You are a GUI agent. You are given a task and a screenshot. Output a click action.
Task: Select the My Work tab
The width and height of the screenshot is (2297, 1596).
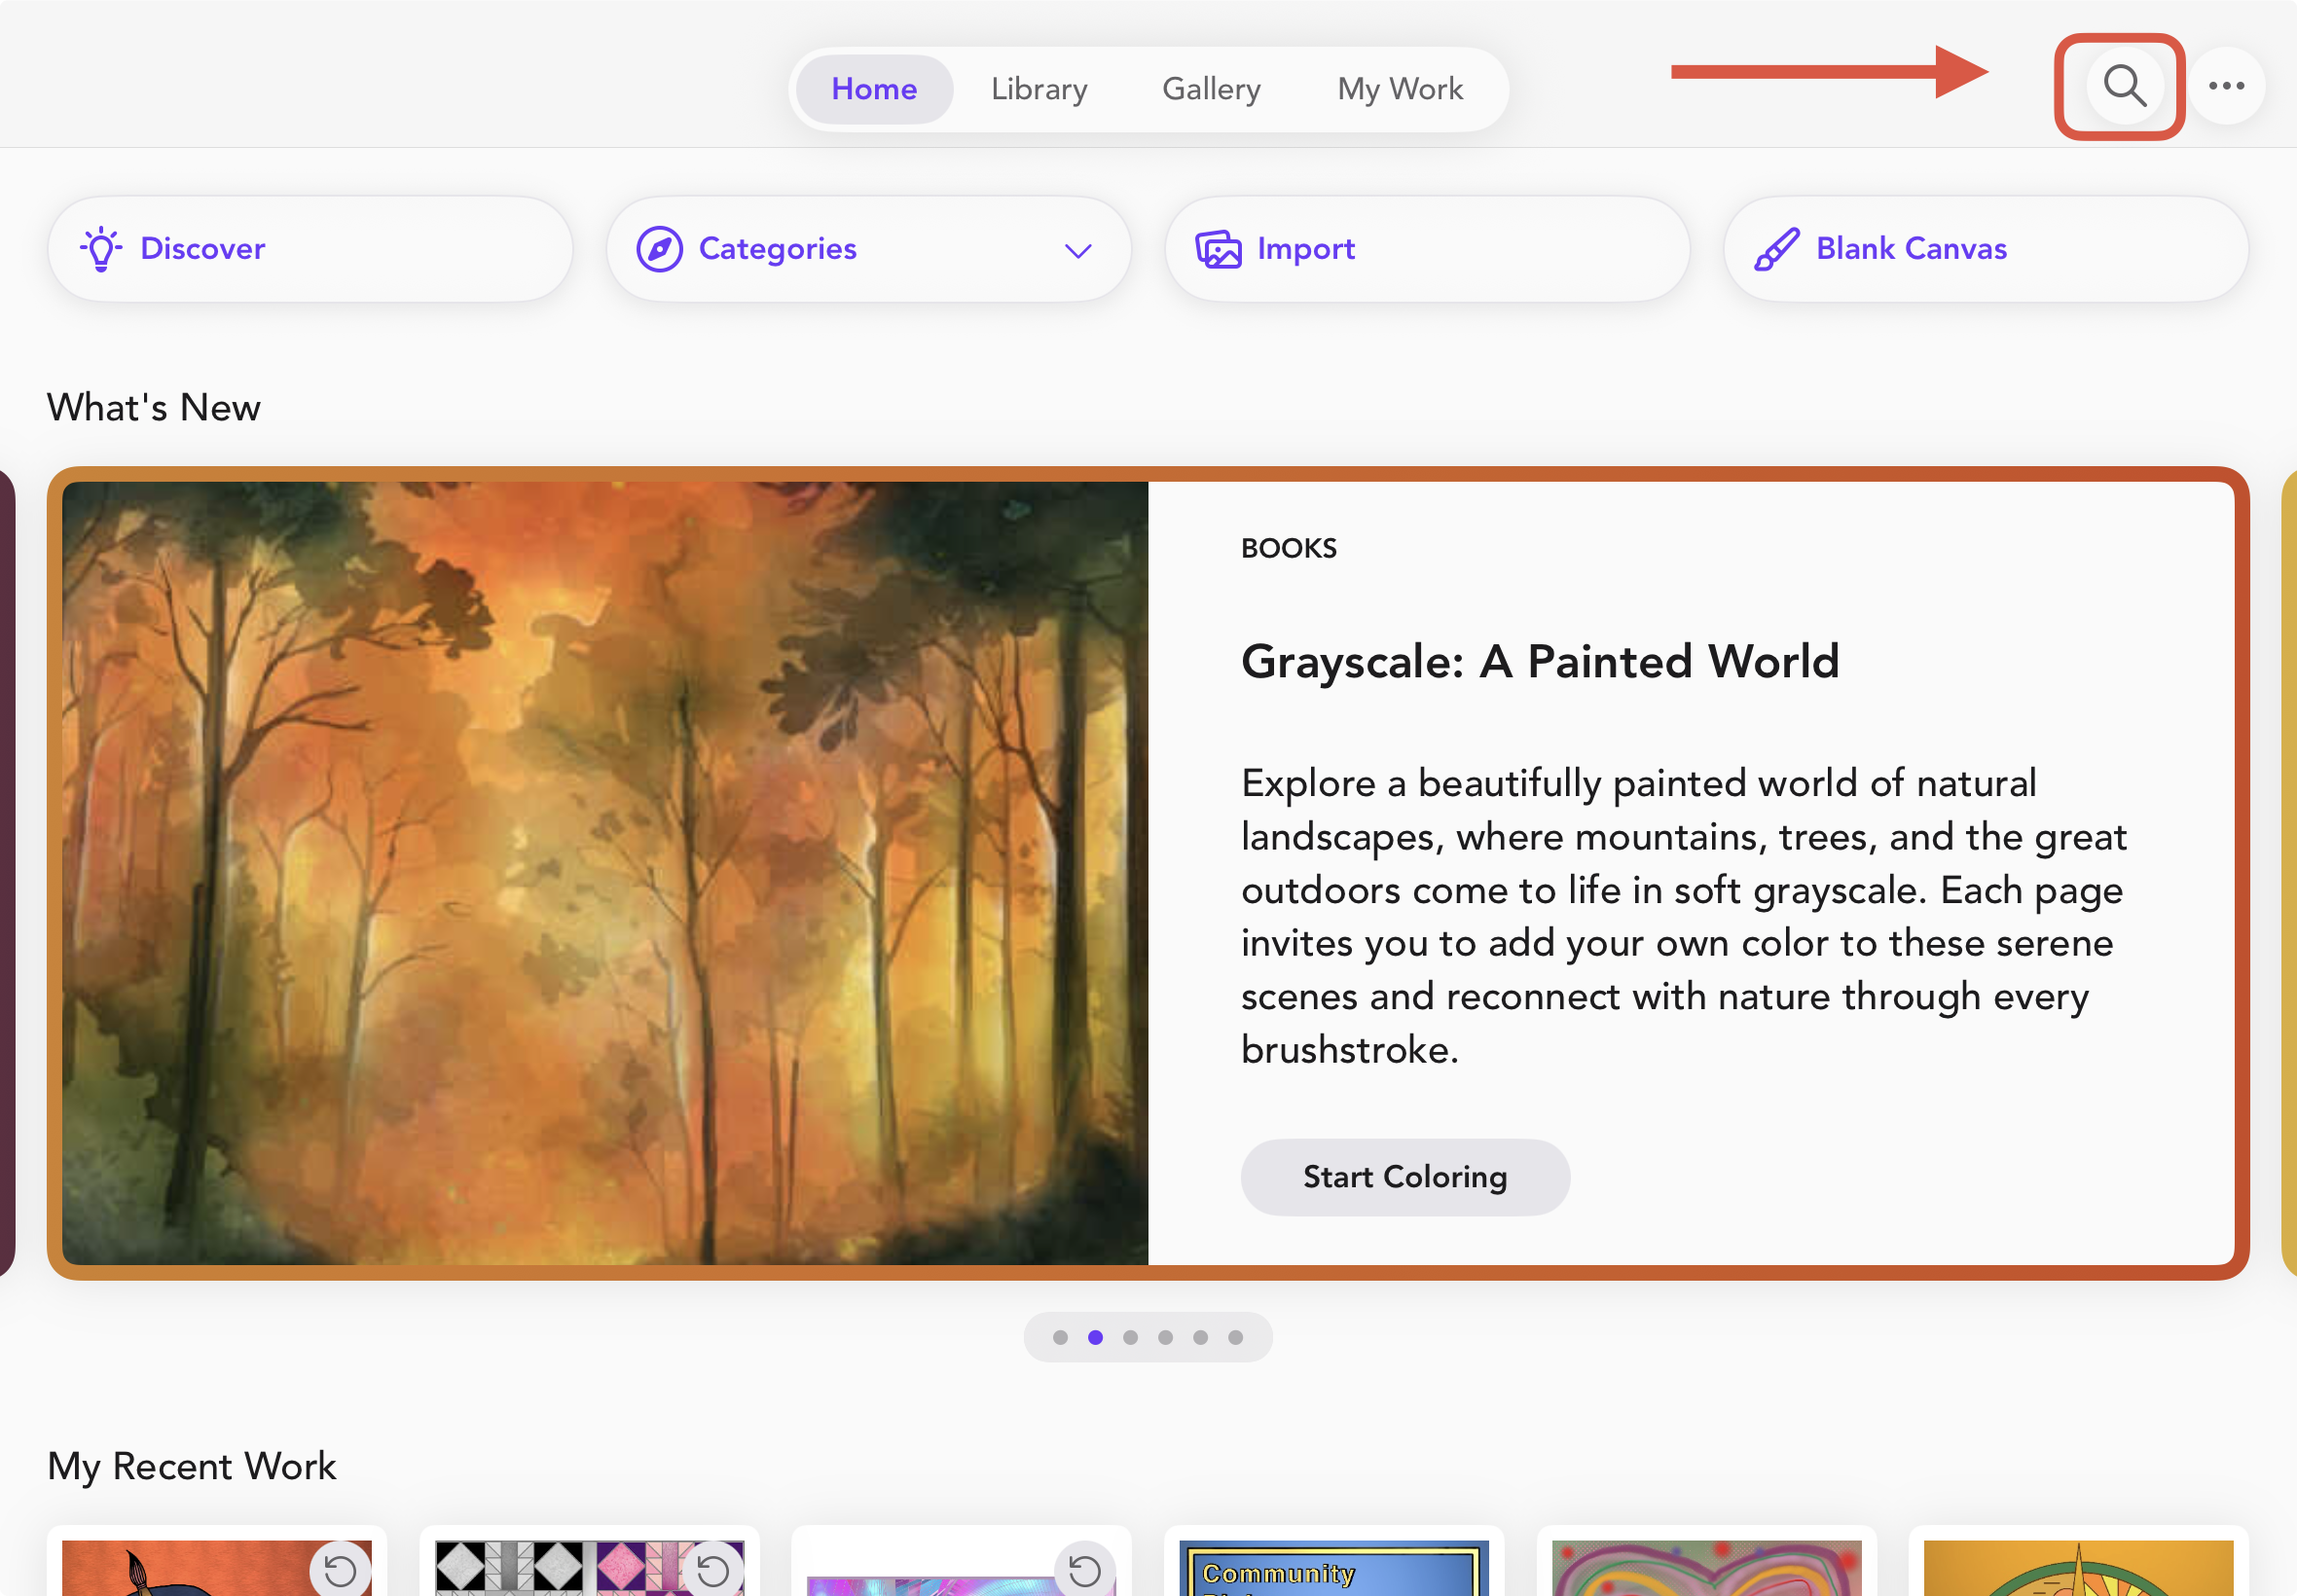[x=1400, y=89]
